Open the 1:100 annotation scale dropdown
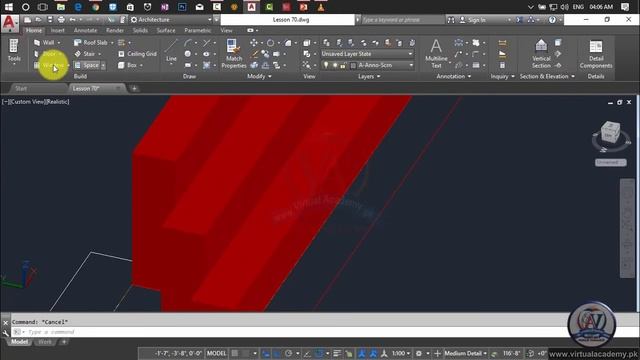 tap(401, 353)
